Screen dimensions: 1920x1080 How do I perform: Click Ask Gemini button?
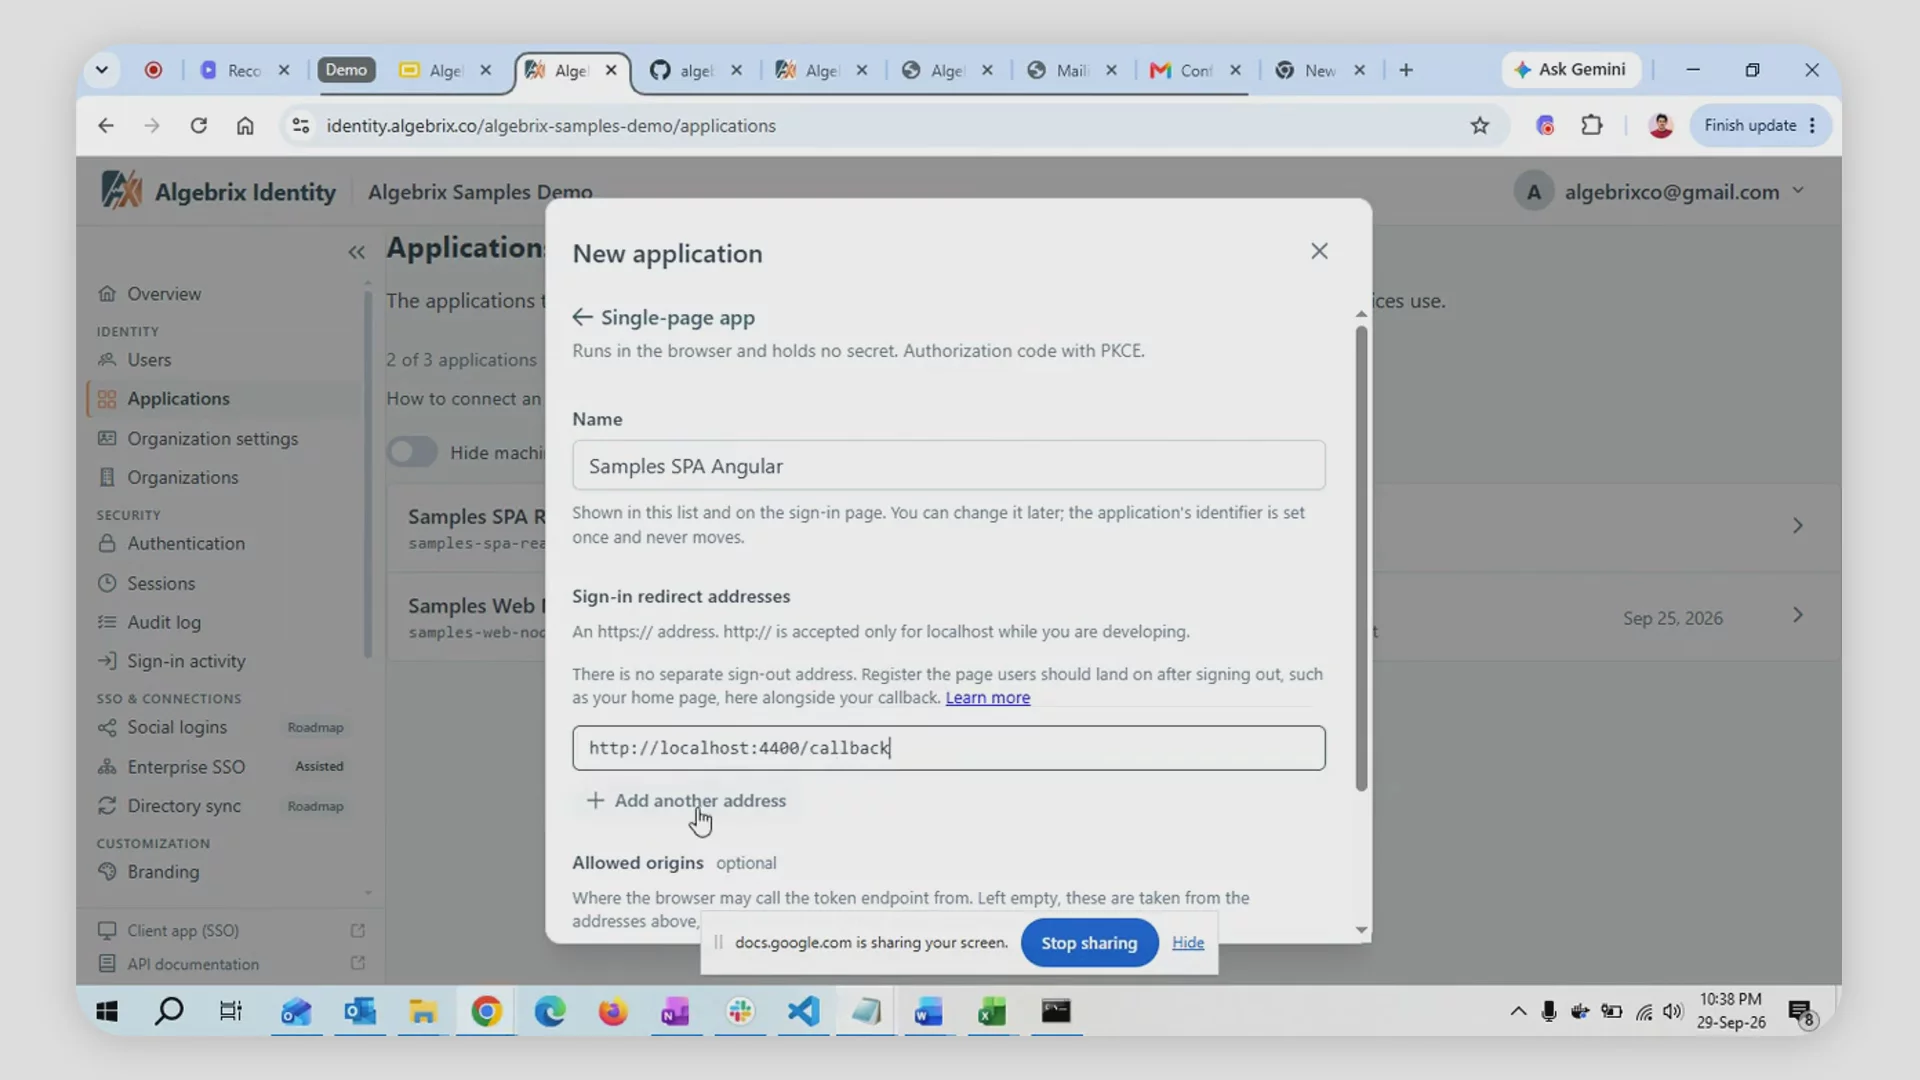pyautogui.click(x=1571, y=69)
